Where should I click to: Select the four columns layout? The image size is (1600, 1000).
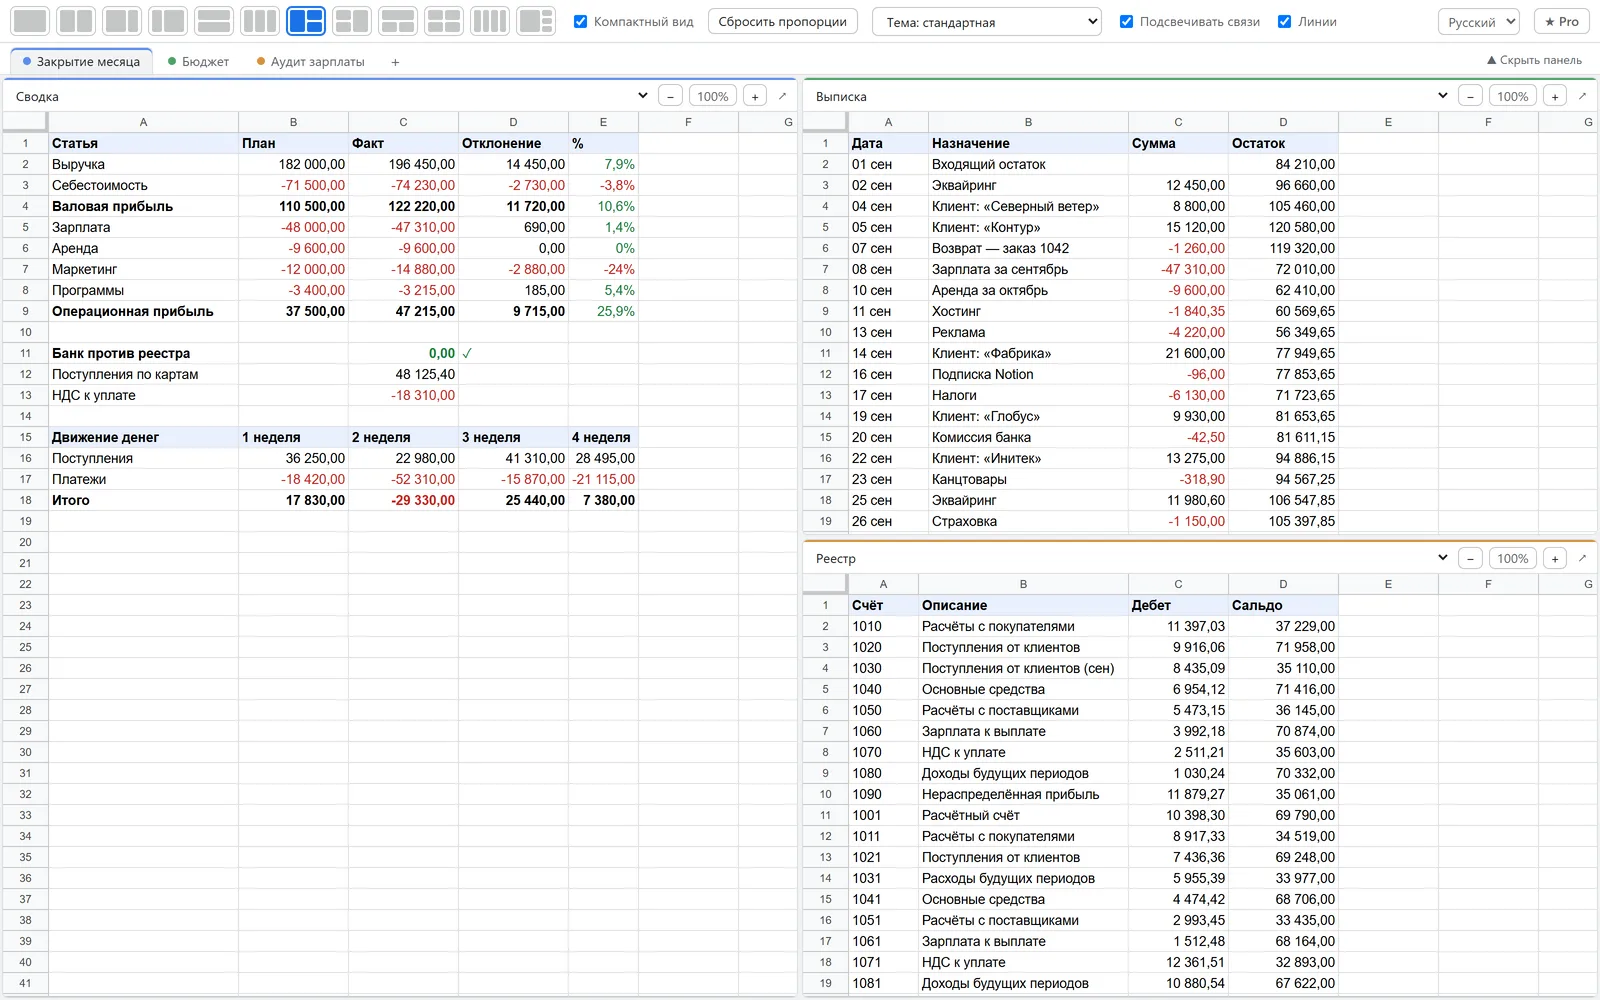pyautogui.click(x=490, y=21)
